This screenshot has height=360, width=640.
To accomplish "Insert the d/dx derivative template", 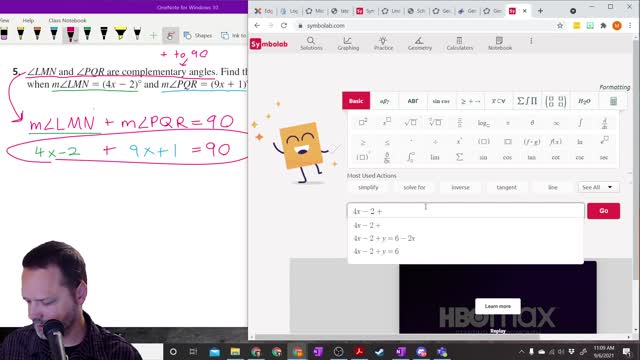I will (604, 122).
